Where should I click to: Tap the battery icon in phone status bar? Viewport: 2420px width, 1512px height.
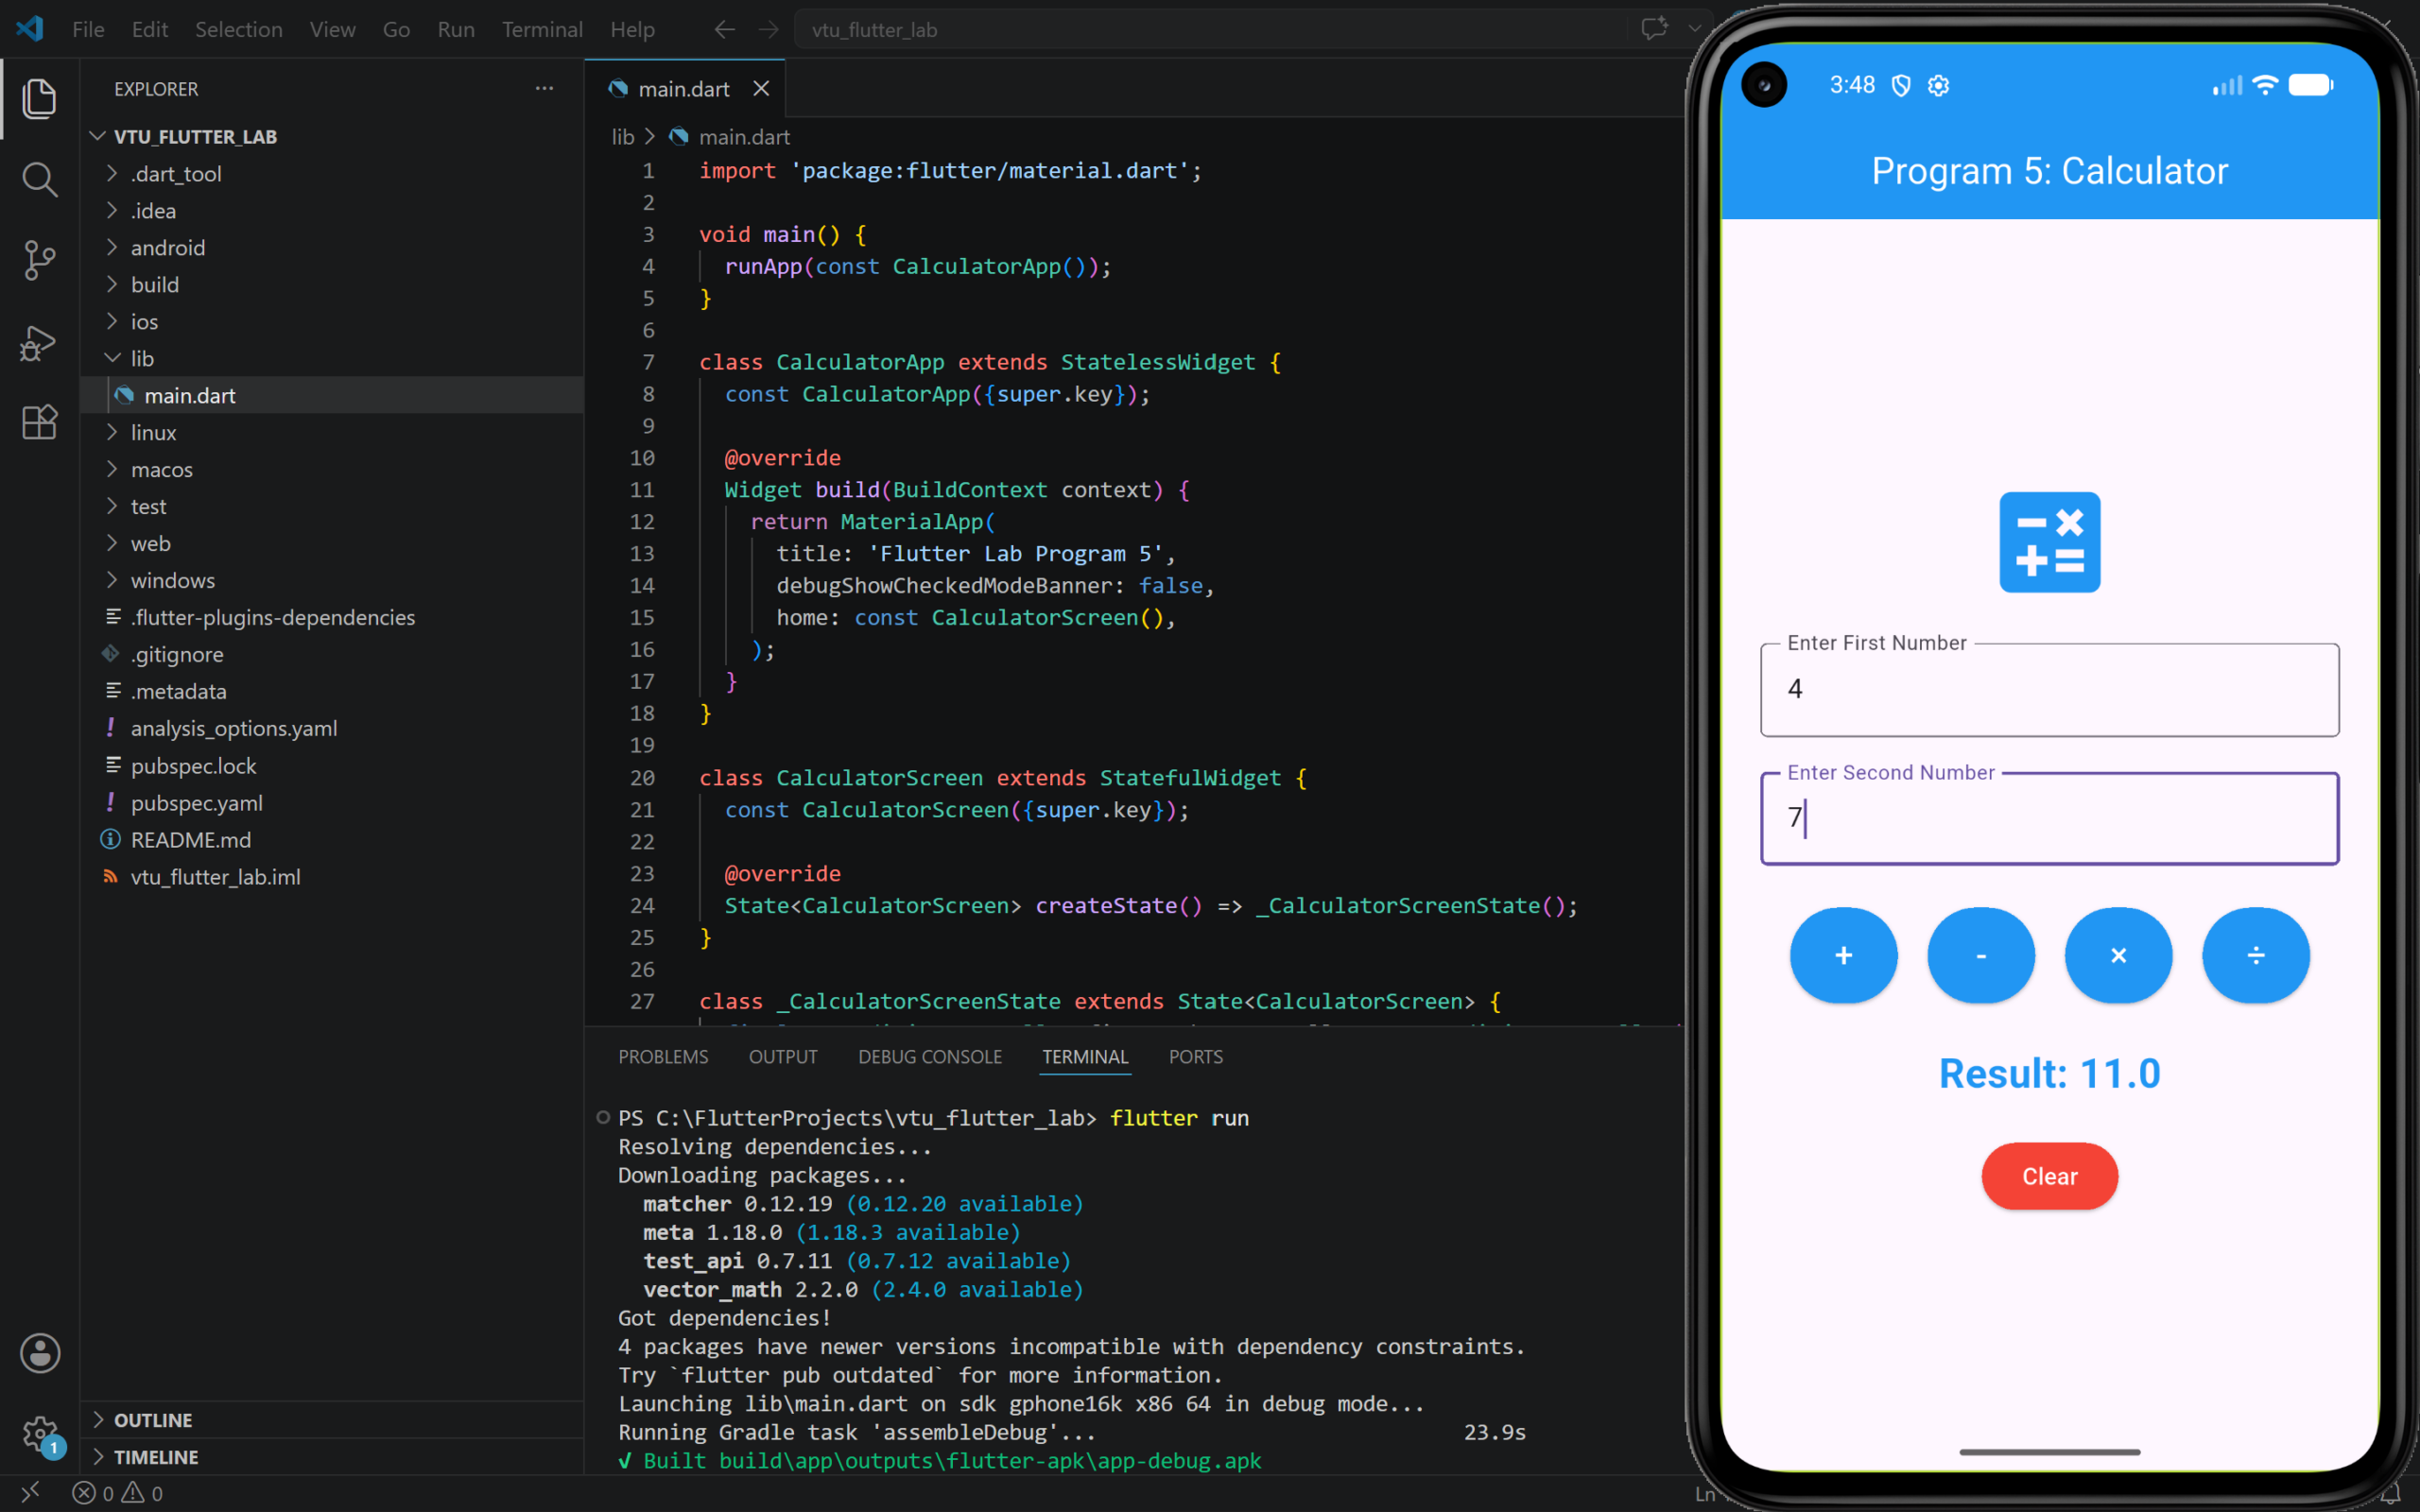2311,85
